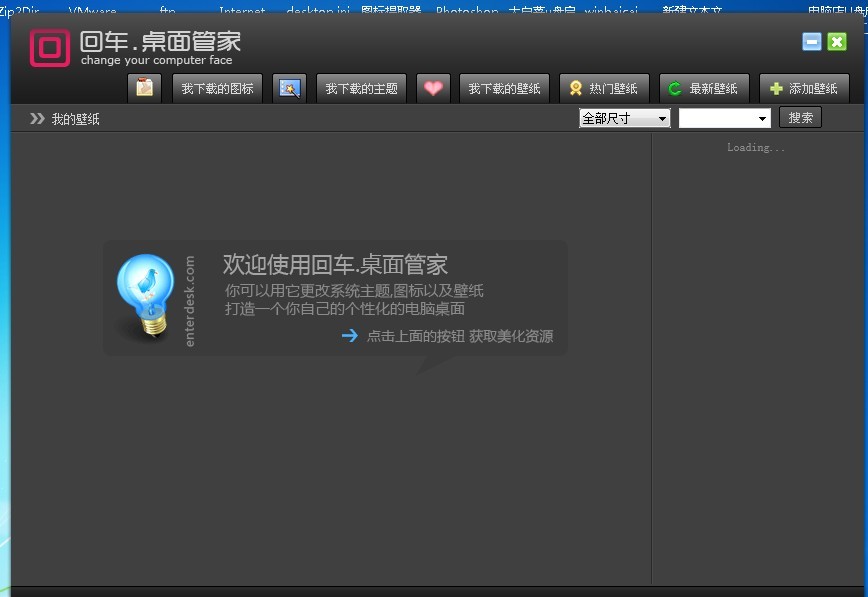Switch to 我下载的壁纸 (my downloaded wallpapers)
Image resolution: width=868 pixels, height=597 pixels.
click(x=505, y=88)
